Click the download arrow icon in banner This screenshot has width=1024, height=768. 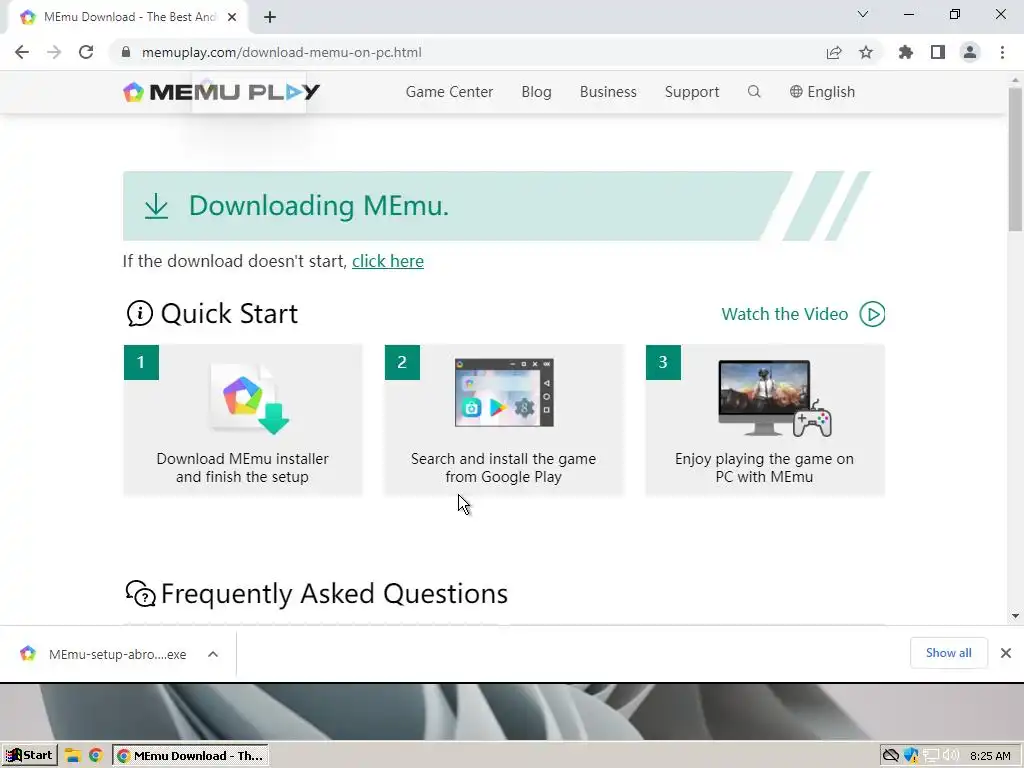pos(156,206)
